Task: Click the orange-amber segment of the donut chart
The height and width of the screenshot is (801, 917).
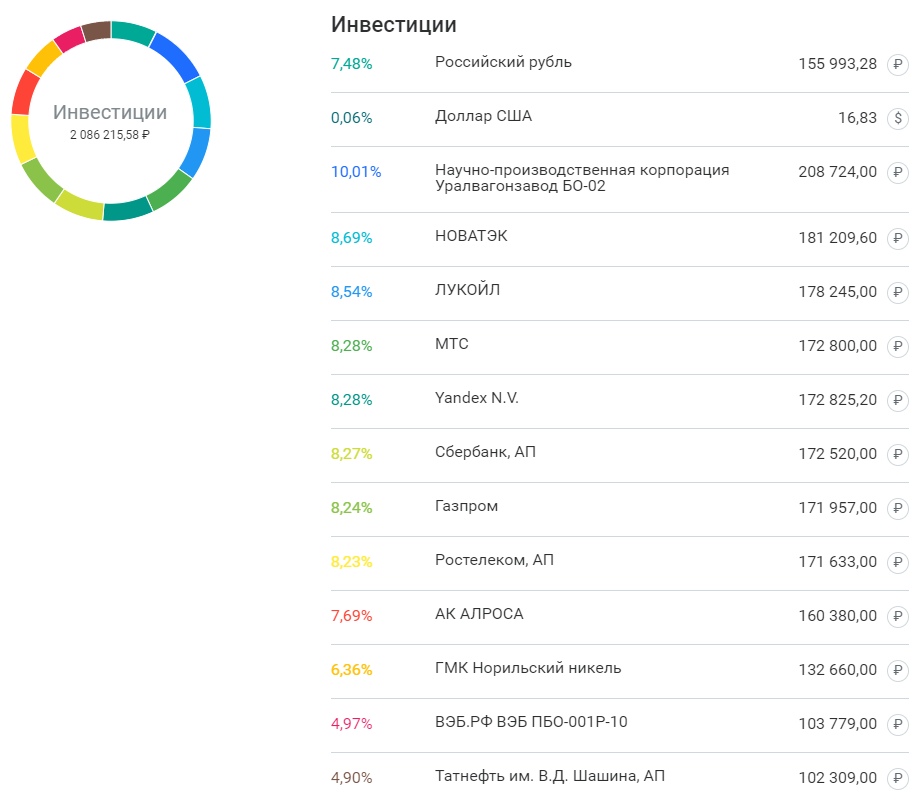Action: [x=44, y=58]
